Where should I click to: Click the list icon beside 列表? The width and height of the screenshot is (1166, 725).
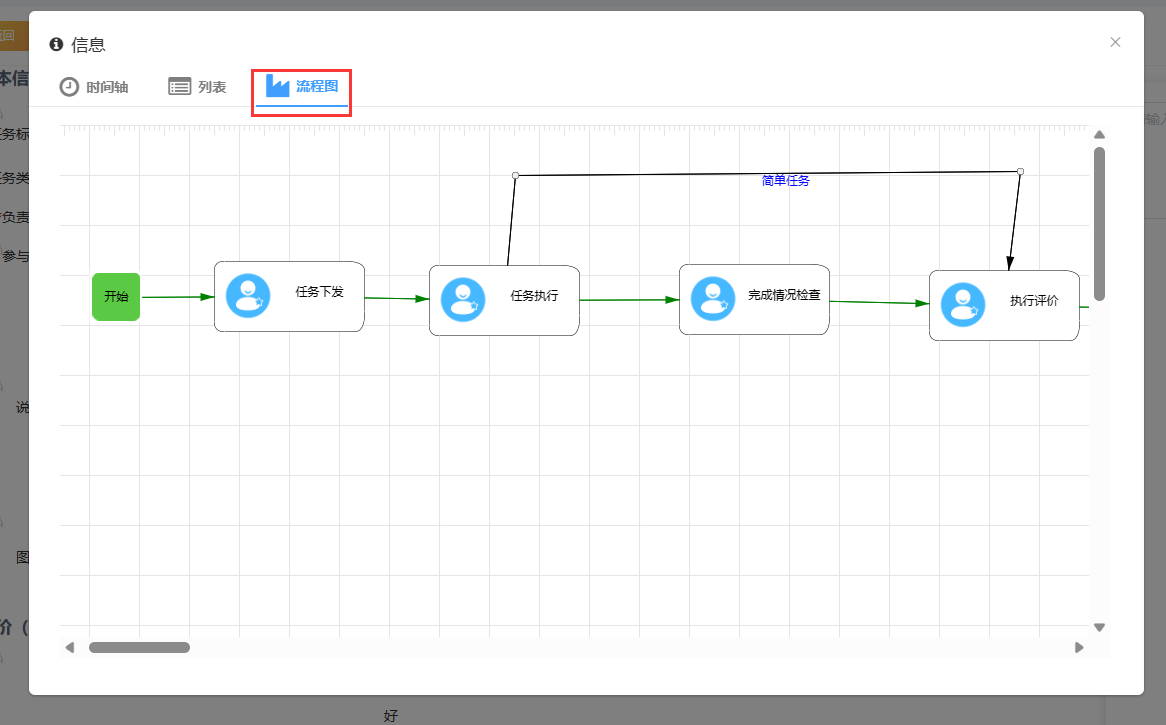pyautogui.click(x=179, y=87)
